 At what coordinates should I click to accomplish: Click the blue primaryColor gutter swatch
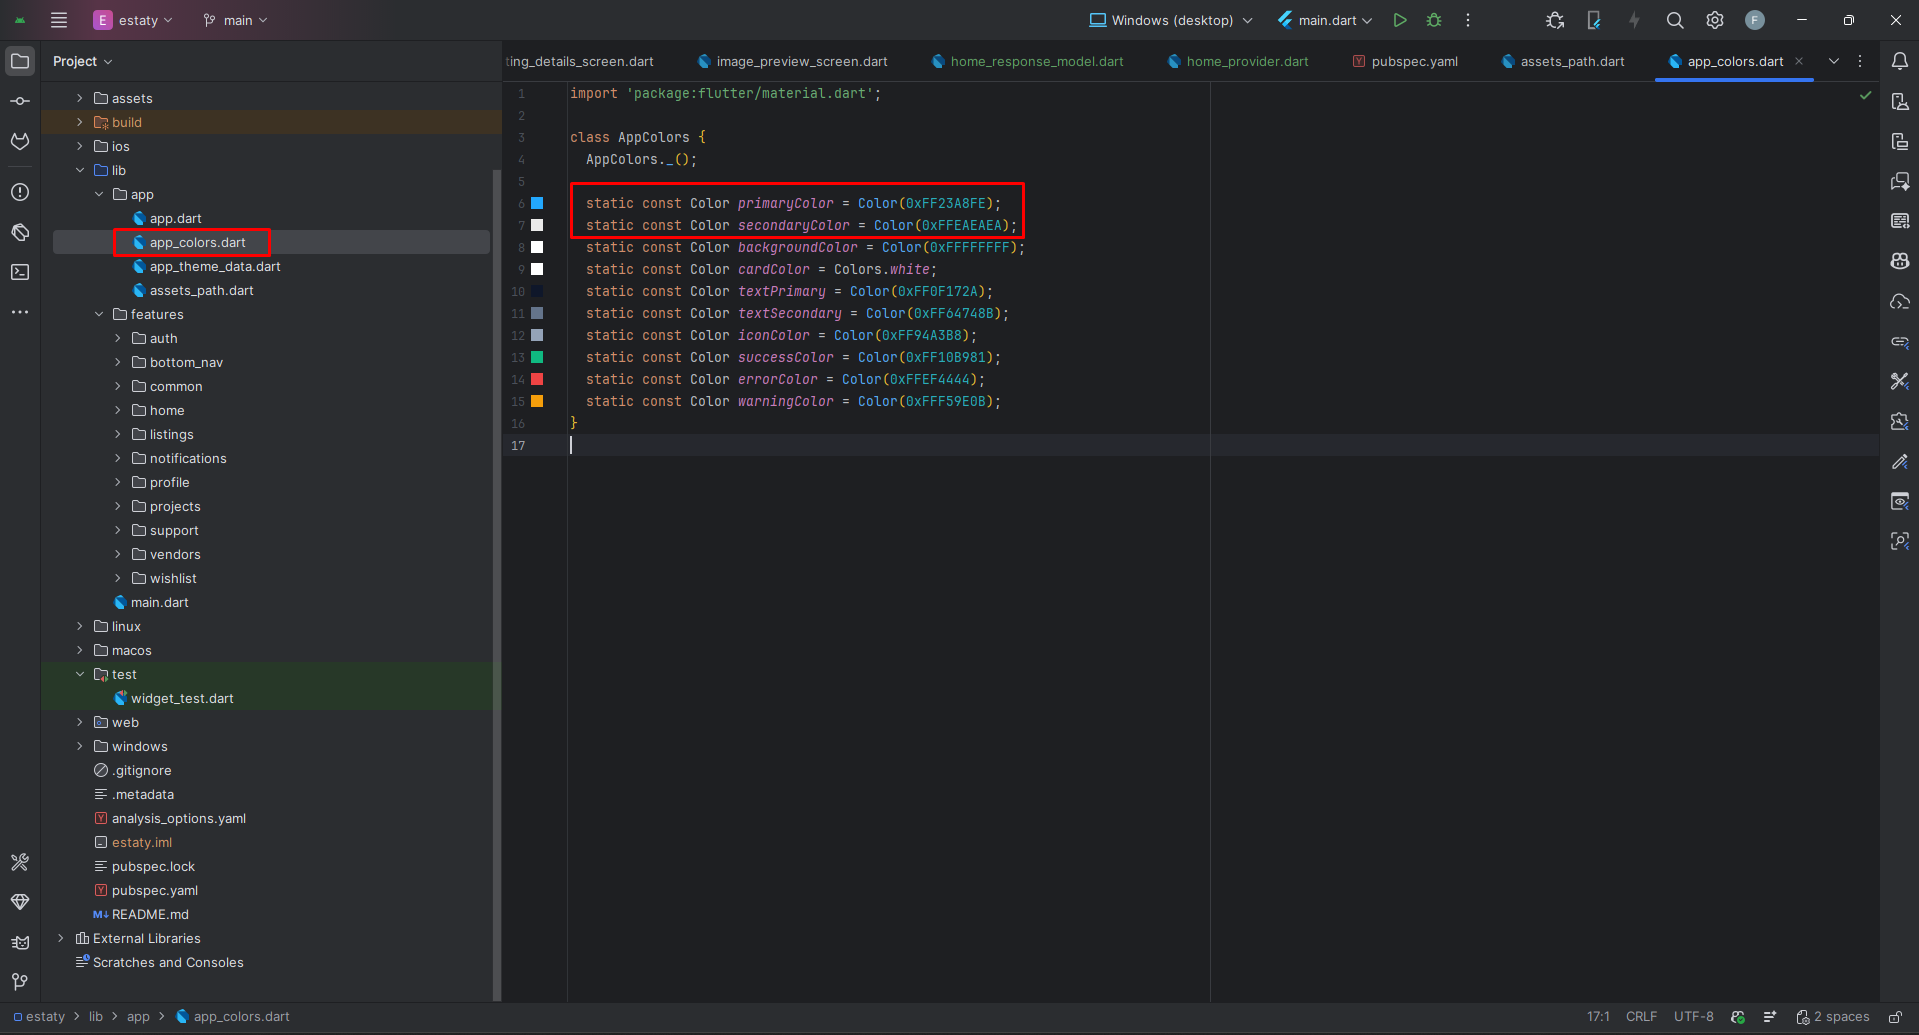point(537,203)
